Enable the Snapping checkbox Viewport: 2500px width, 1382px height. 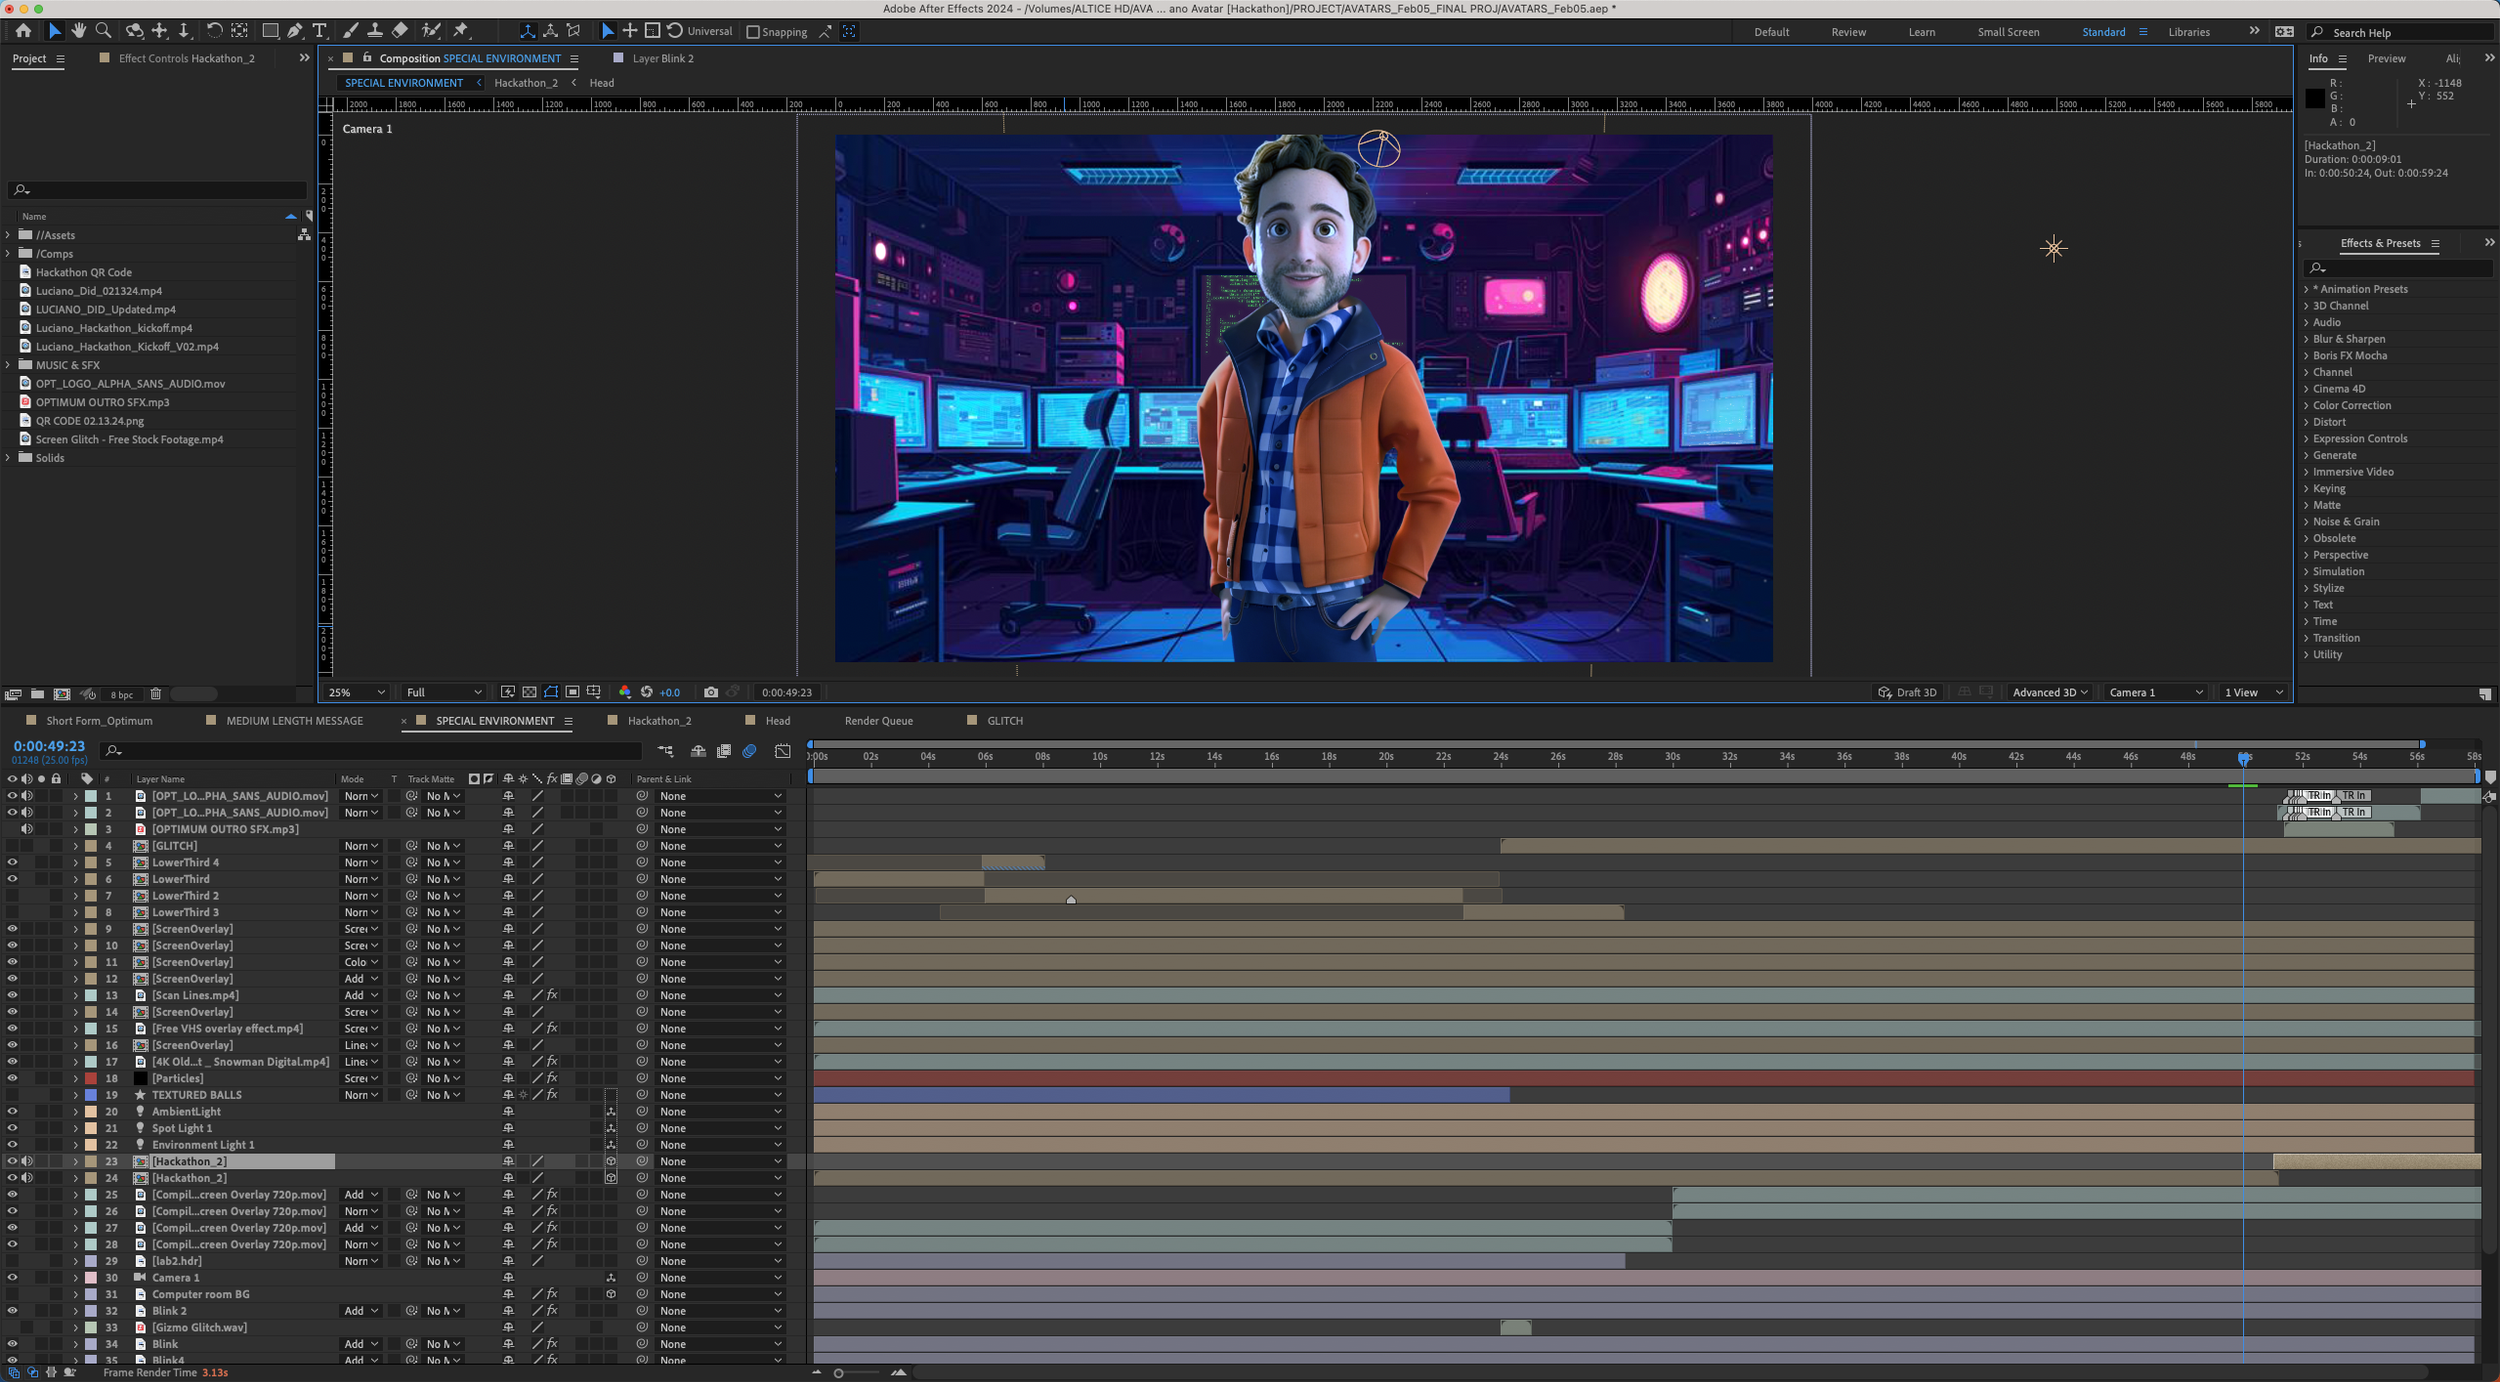(x=753, y=32)
